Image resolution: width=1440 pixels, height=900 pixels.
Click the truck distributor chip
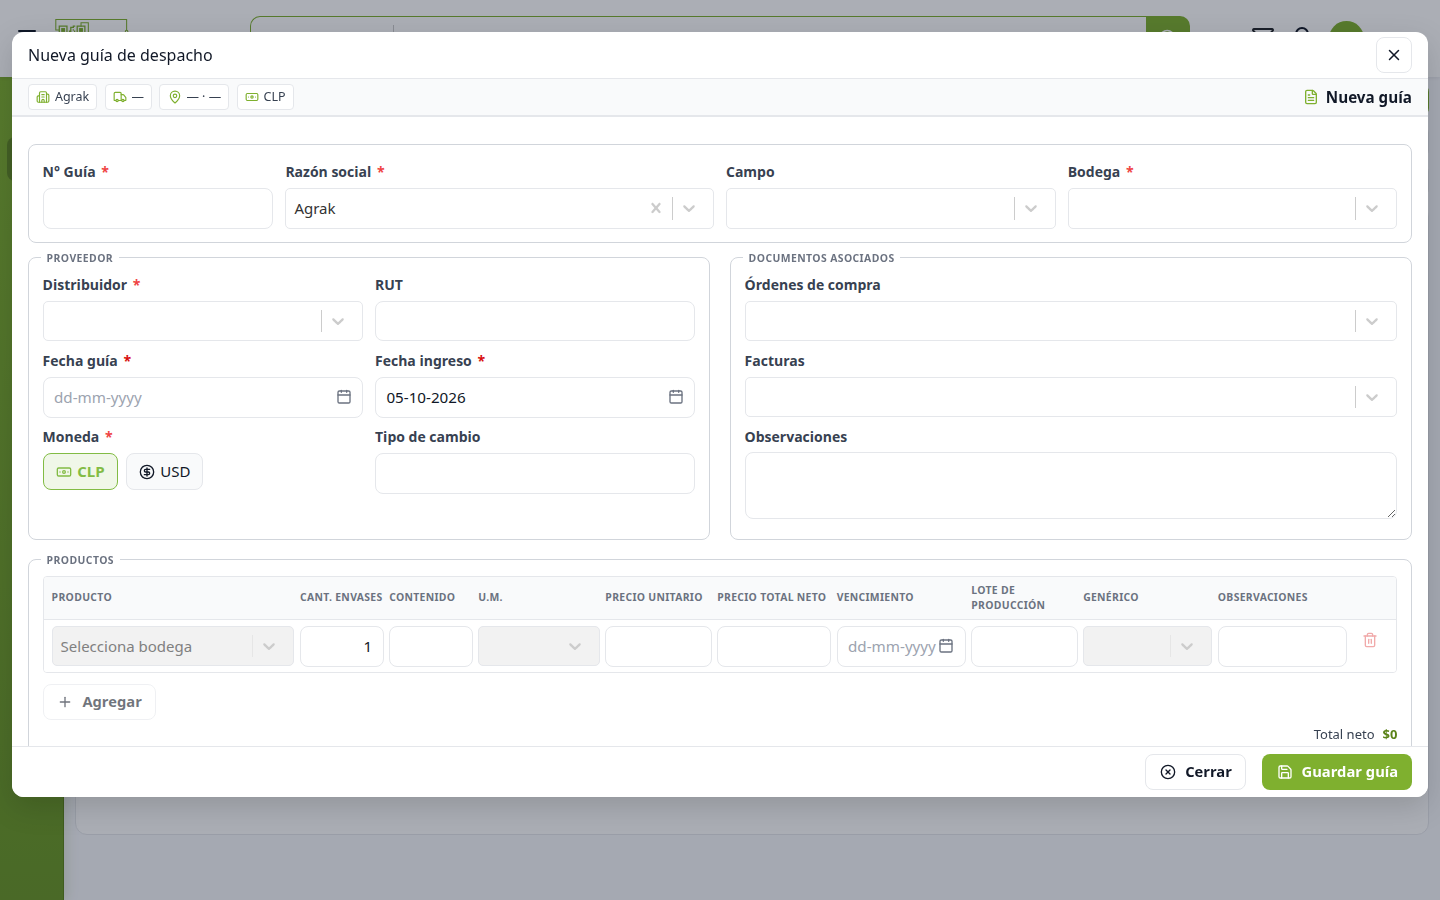(128, 97)
